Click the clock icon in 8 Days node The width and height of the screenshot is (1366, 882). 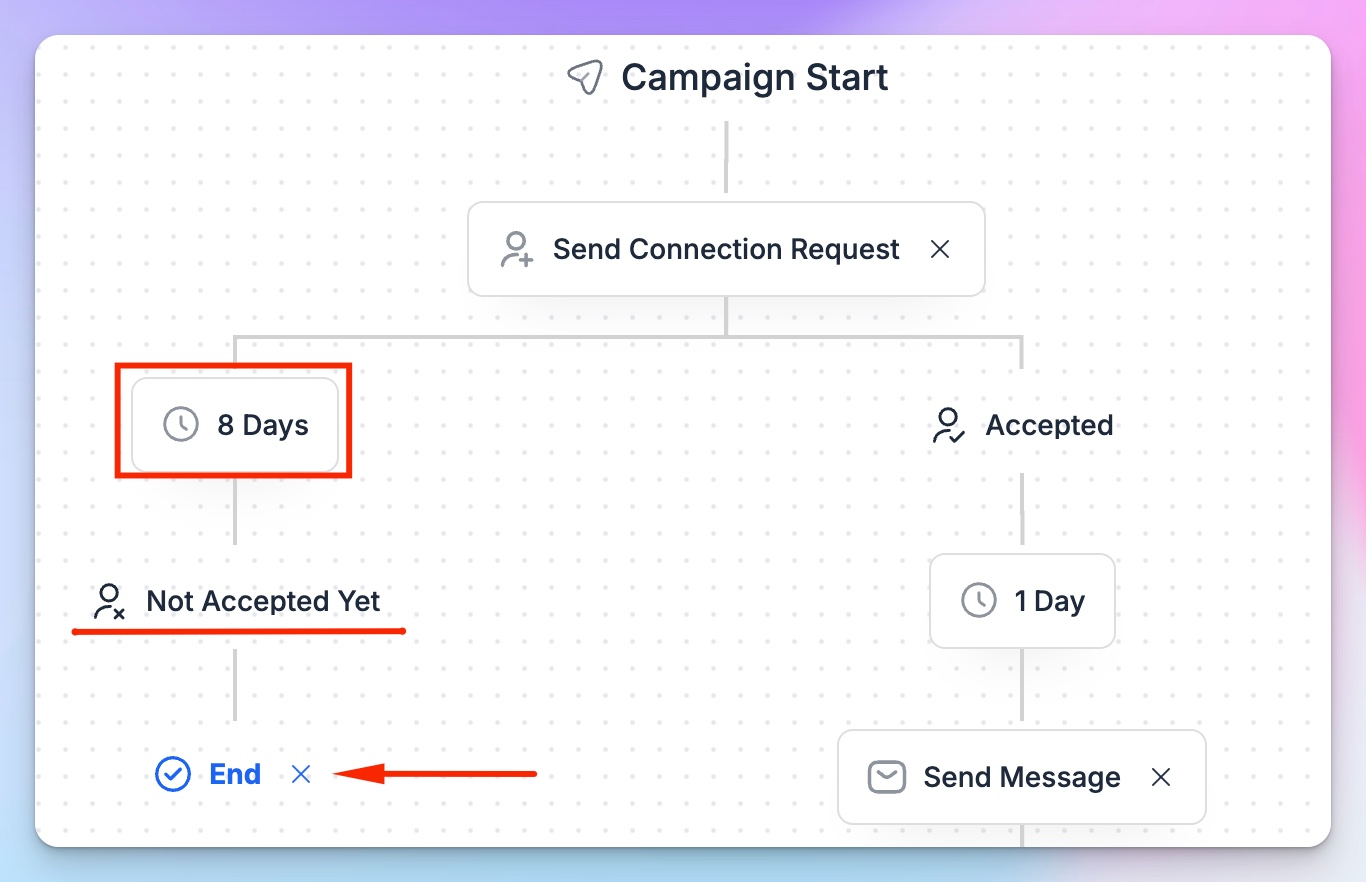181,425
